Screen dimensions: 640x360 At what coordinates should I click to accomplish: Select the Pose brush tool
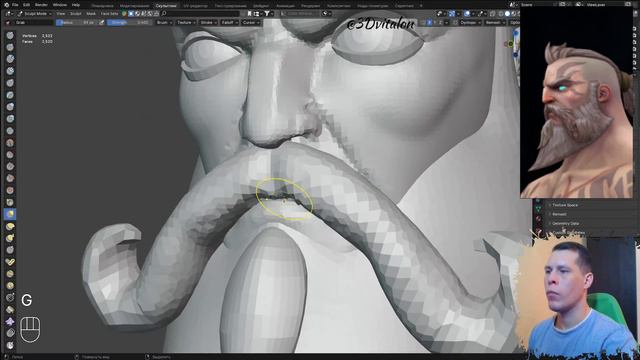[x=10, y=262]
